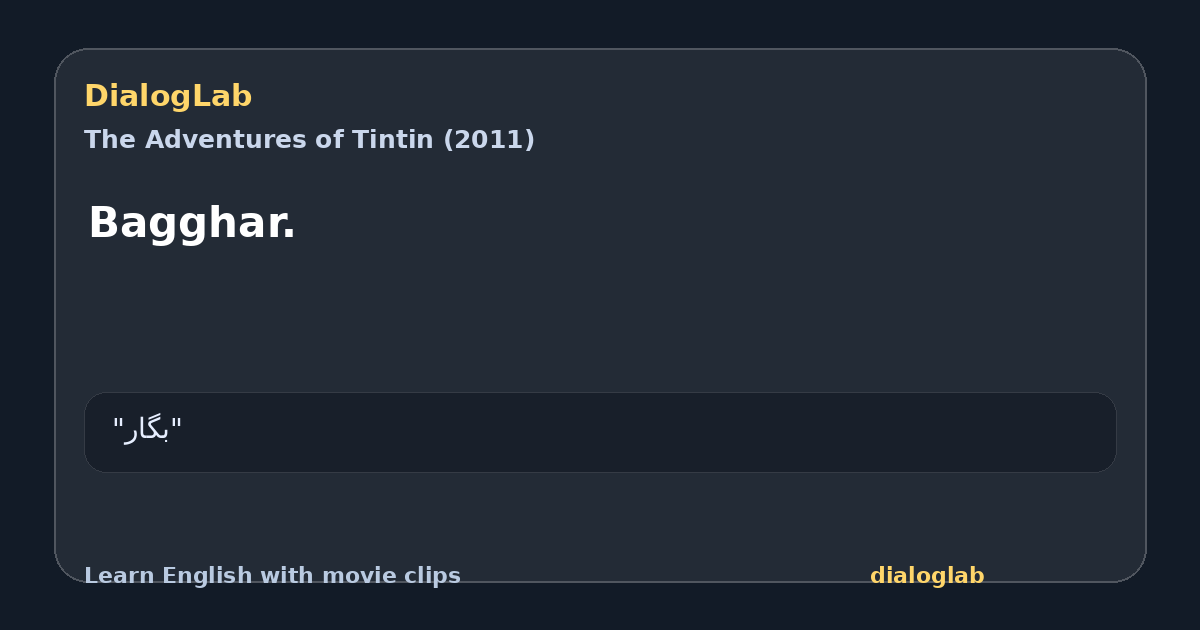The height and width of the screenshot is (630, 1200).
Task: Click the Lab part of the logo
Action: (x=222, y=96)
